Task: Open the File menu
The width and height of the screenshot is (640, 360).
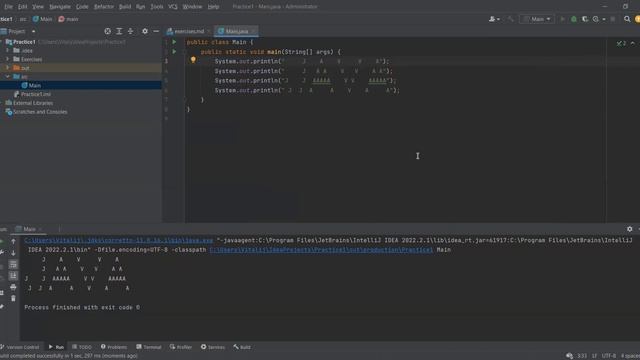Action: 8,7
